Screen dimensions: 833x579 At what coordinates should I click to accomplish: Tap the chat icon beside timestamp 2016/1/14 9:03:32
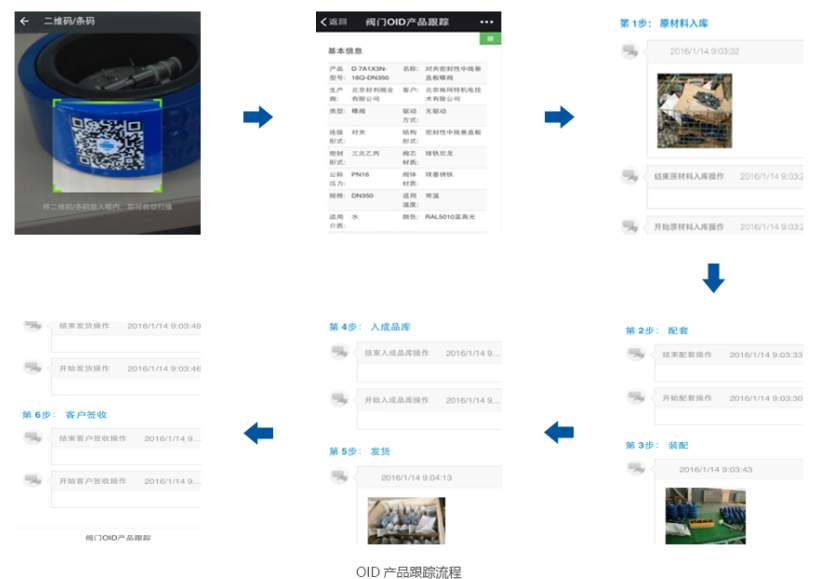coord(630,52)
